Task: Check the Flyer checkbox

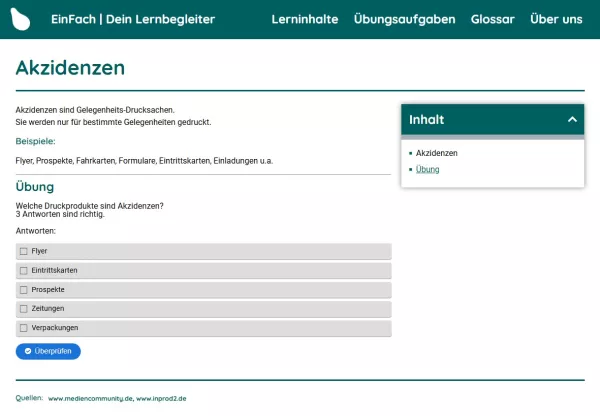Action: (x=24, y=251)
